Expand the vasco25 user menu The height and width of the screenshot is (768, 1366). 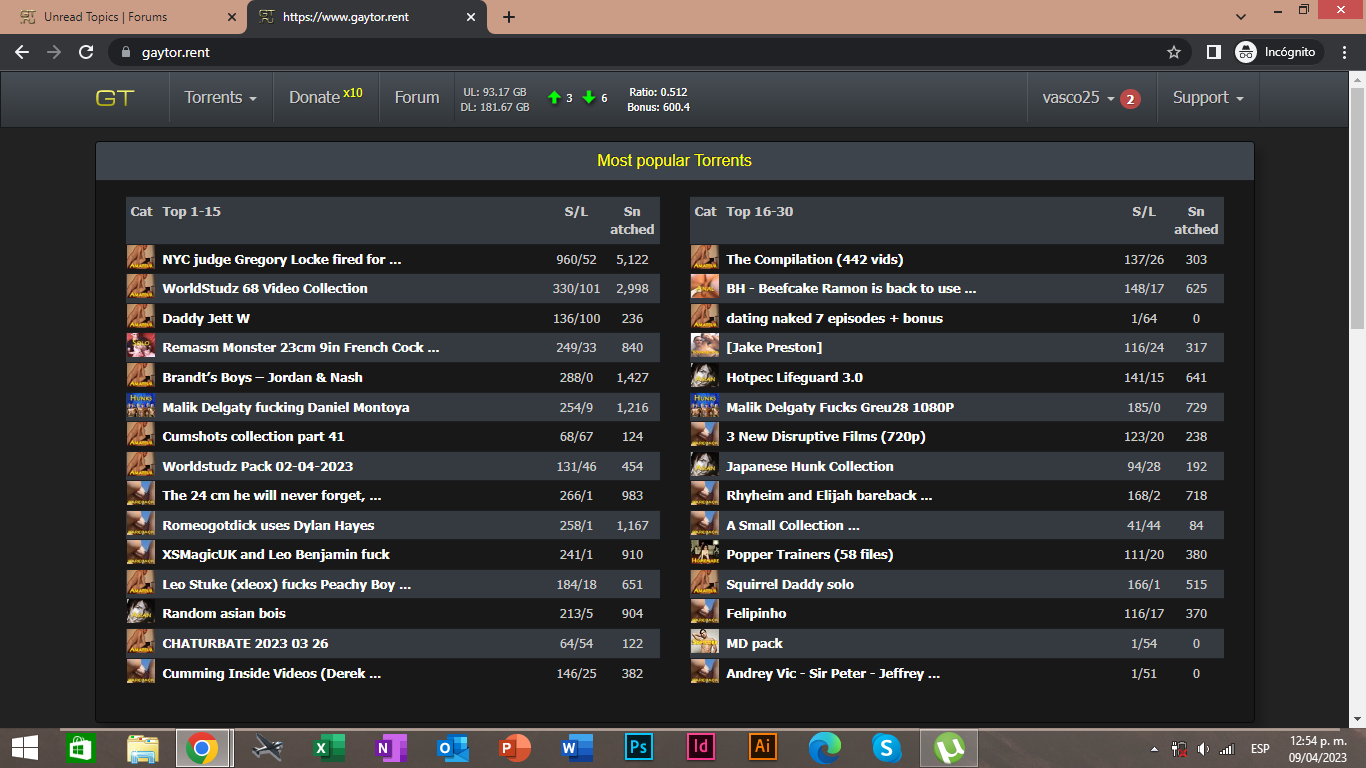[x=1078, y=98]
